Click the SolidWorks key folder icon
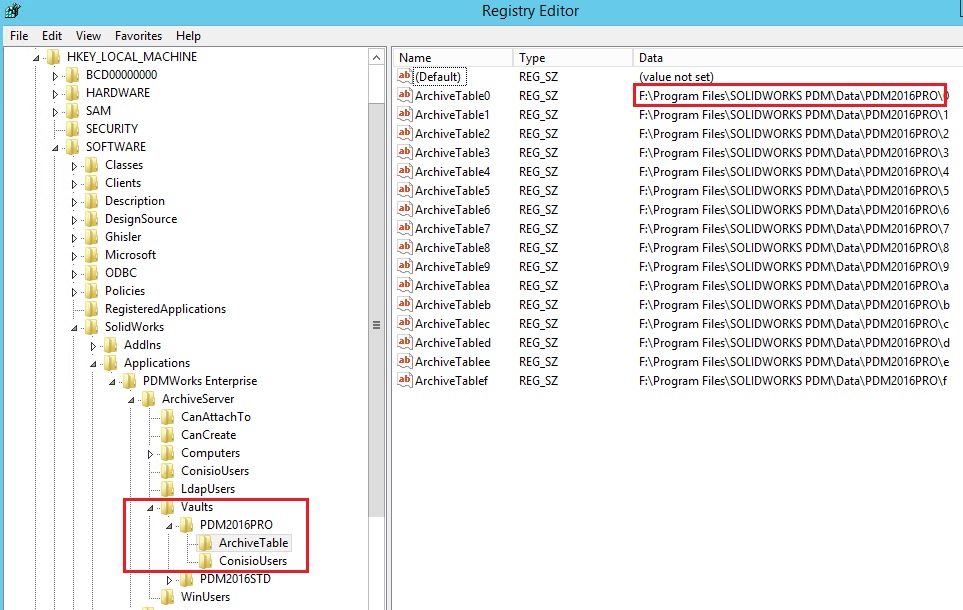The image size is (963, 610). pyautogui.click(x=92, y=327)
